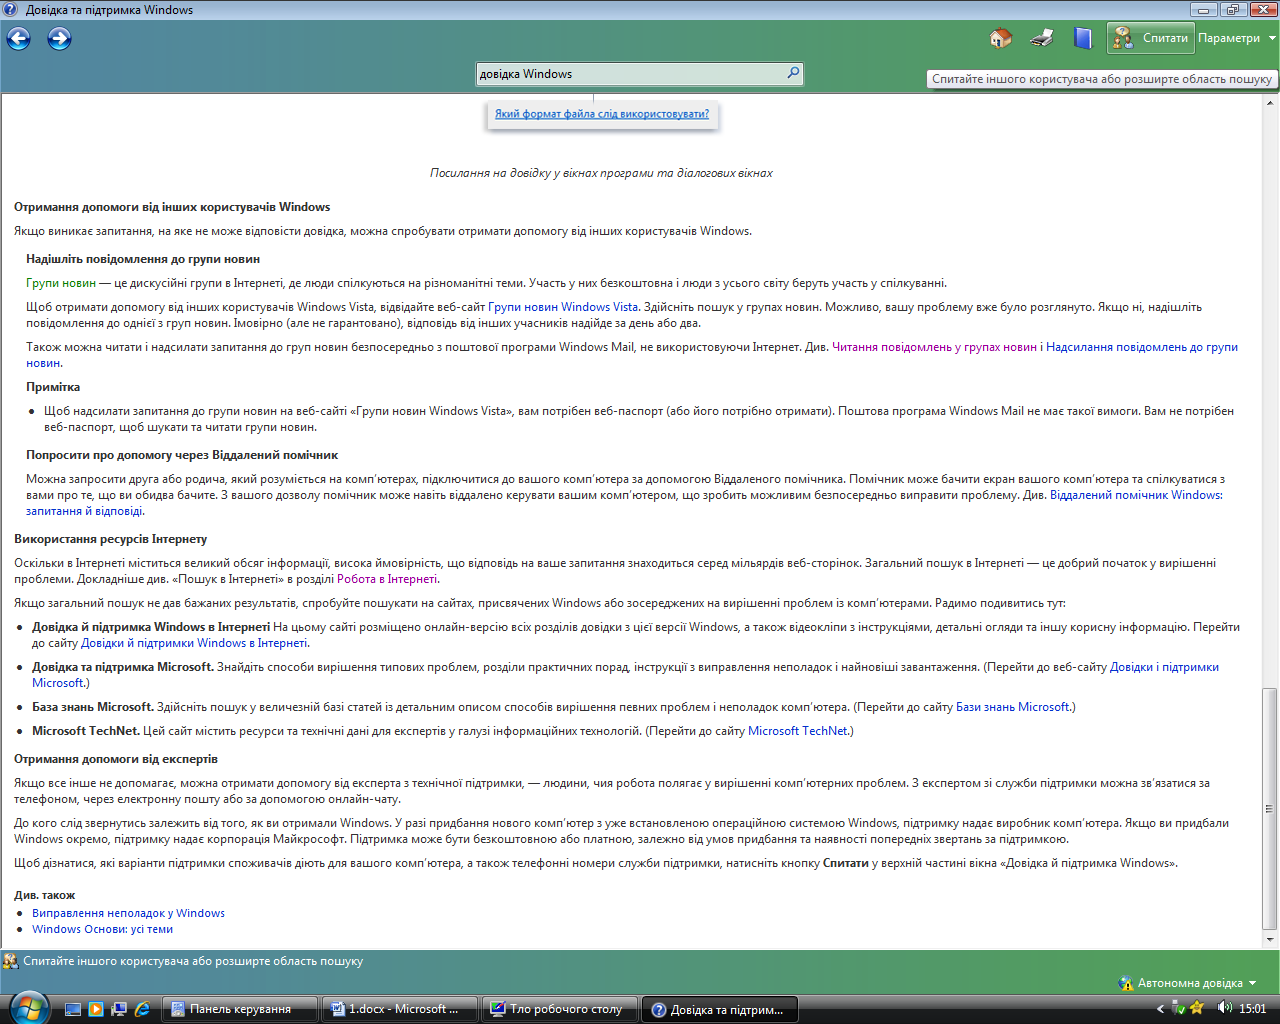Click the scrollbar down arrow

(1270, 940)
